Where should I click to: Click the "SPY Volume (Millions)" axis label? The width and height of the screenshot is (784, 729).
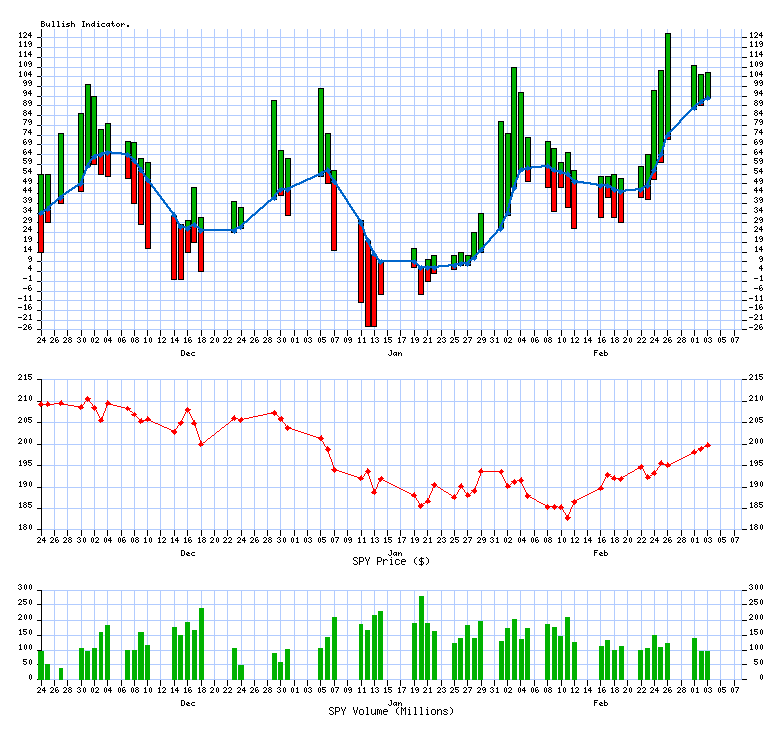tap(391, 711)
